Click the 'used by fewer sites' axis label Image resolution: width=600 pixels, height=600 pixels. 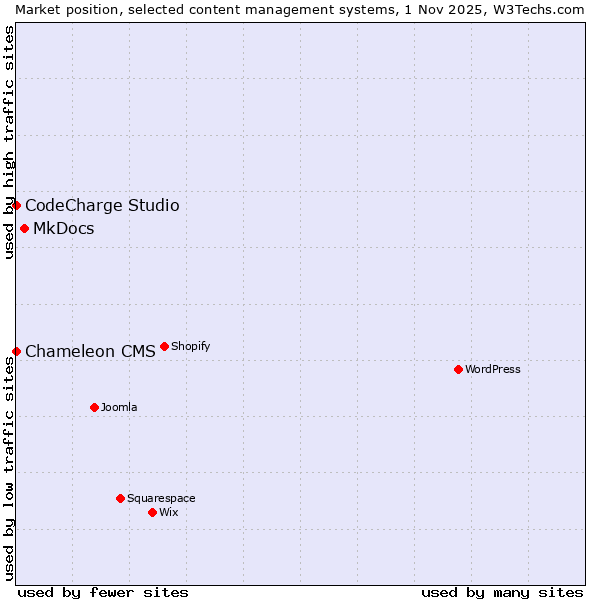pyautogui.click(x=103, y=592)
